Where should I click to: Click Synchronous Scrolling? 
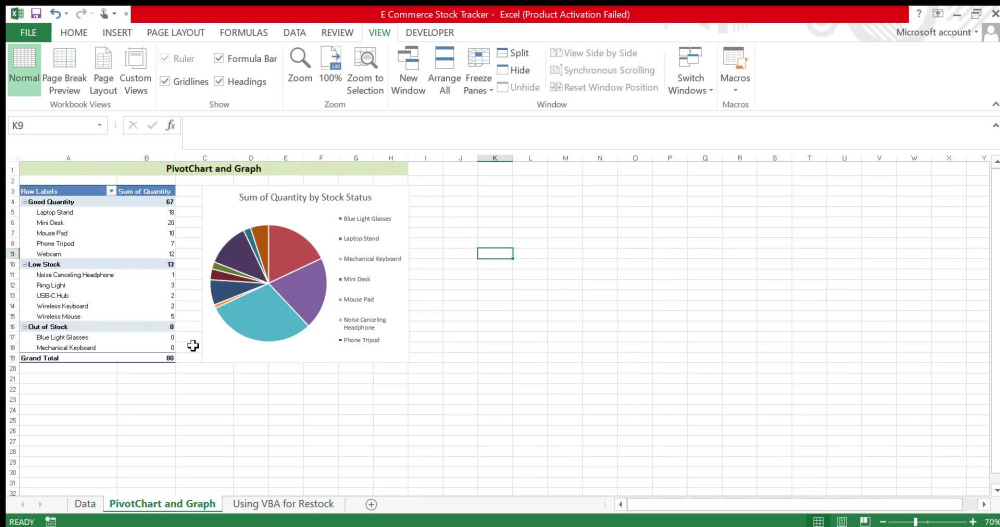click(x=603, y=70)
